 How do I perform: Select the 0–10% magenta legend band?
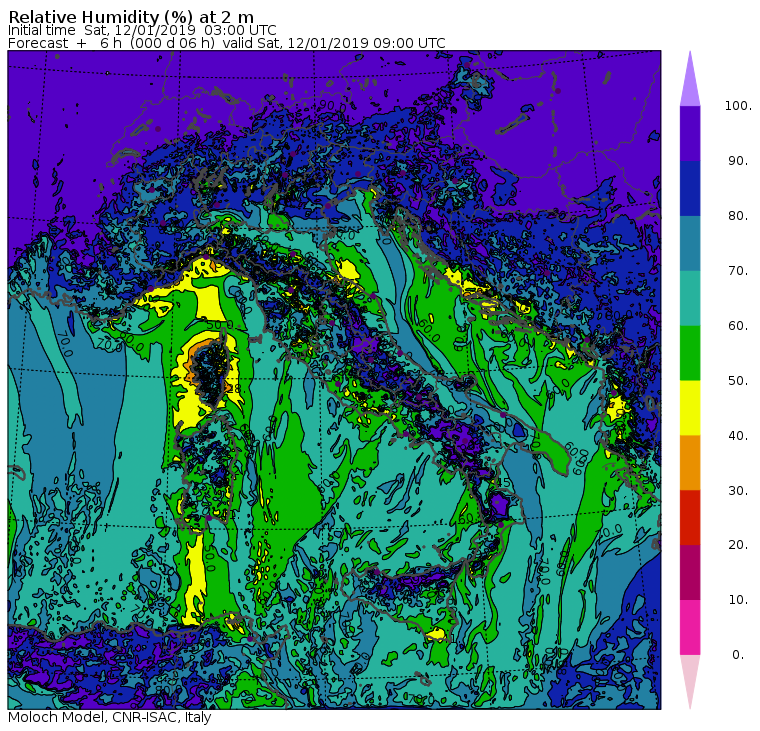[x=690, y=627]
